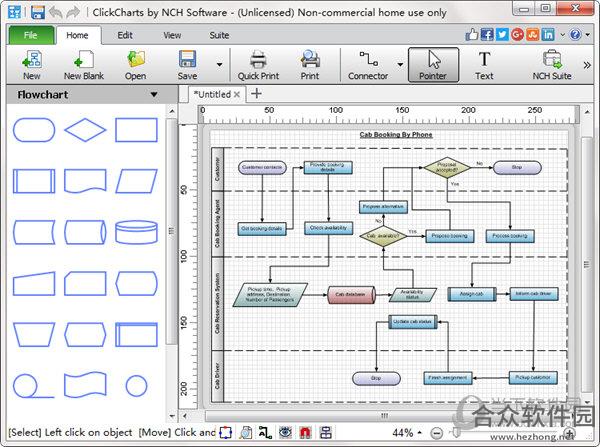Pick the document shape with wavy bottom

(85, 181)
